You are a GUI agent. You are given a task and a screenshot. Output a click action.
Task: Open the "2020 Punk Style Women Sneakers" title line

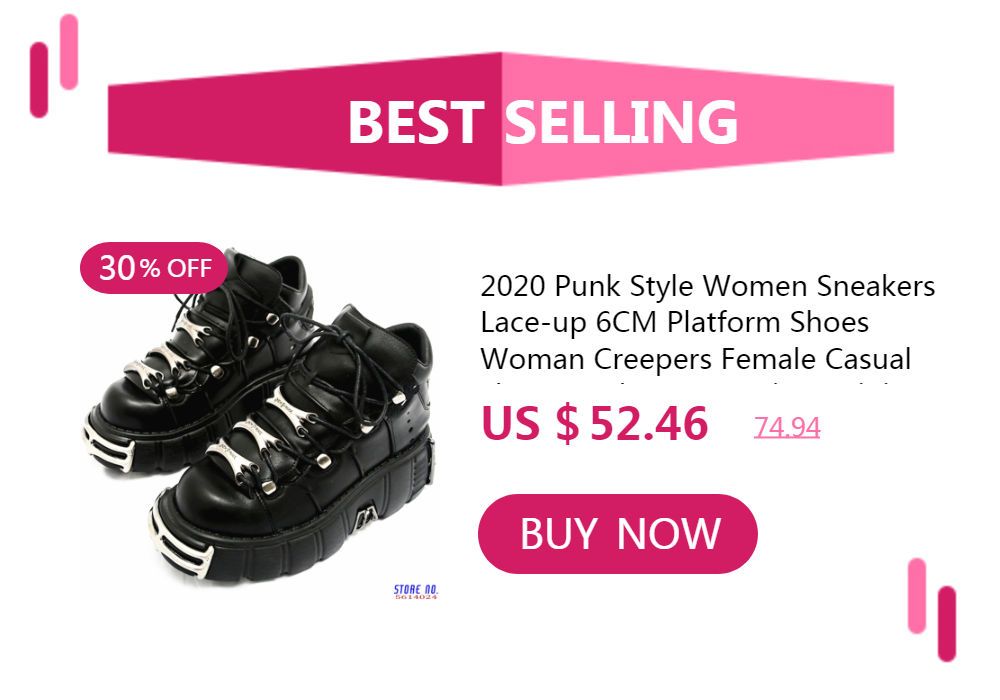coord(707,286)
